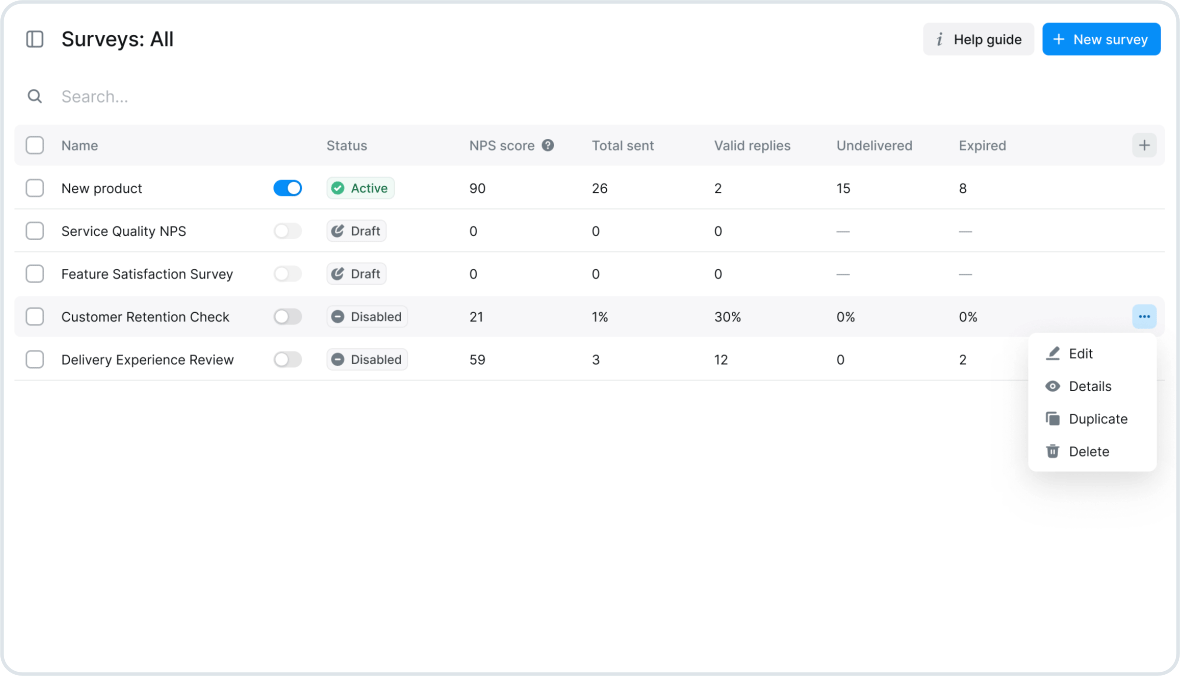
Task: Open the NPS score help tooltip icon
Action: coord(548,145)
